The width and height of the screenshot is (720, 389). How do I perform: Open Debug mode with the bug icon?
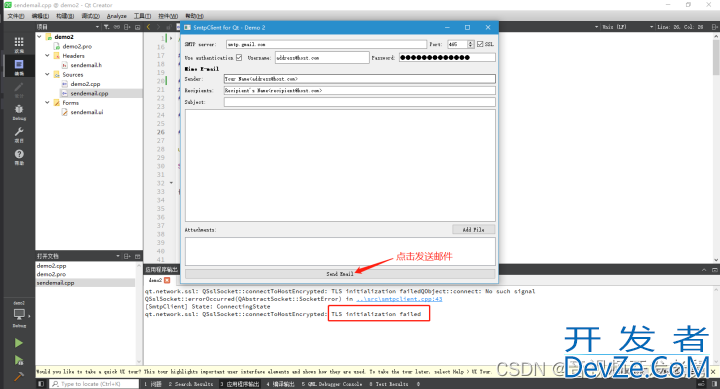(x=19, y=112)
